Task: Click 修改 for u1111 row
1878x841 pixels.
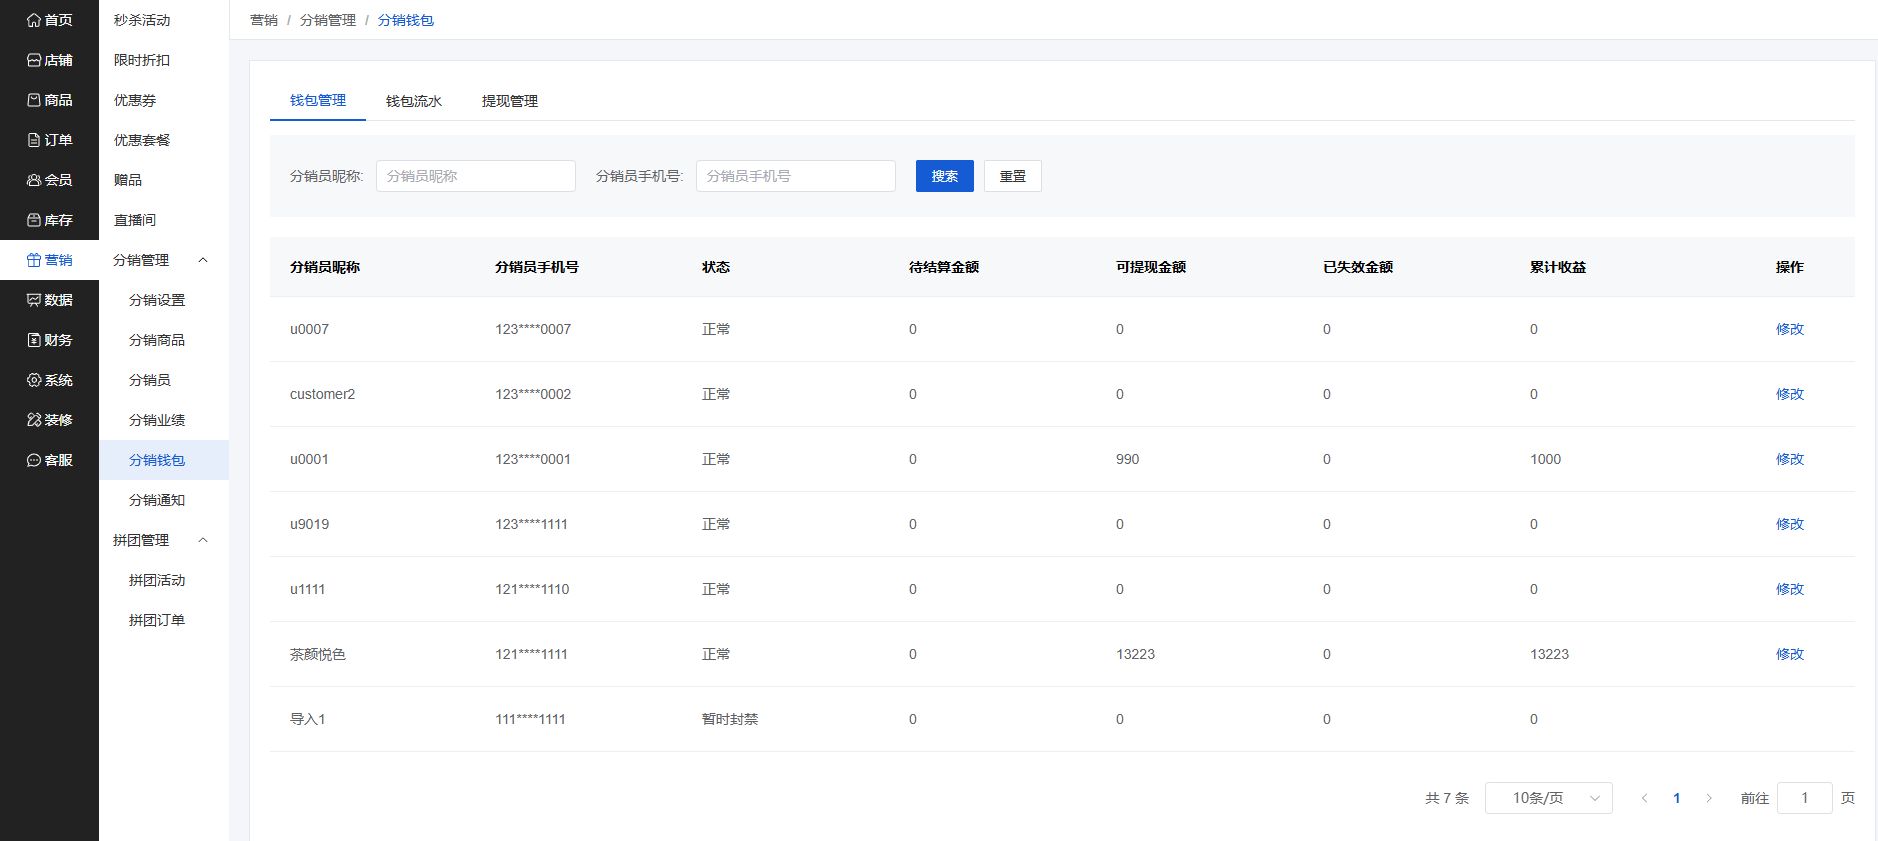Action: coord(1790,589)
